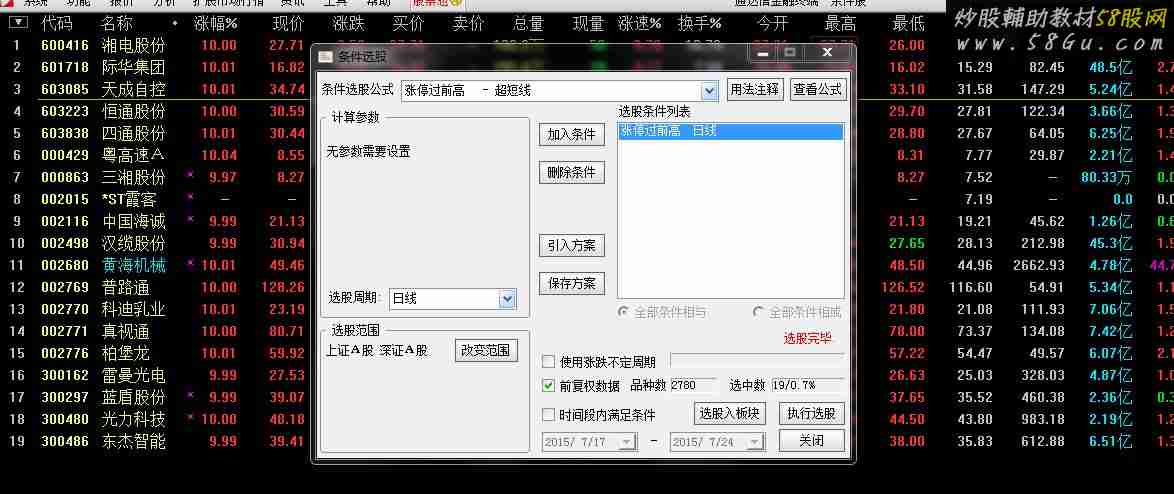The height and width of the screenshot is (494, 1174).
Task: Expand the 条件选股公式 combo box arrow
Action: [709, 91]
